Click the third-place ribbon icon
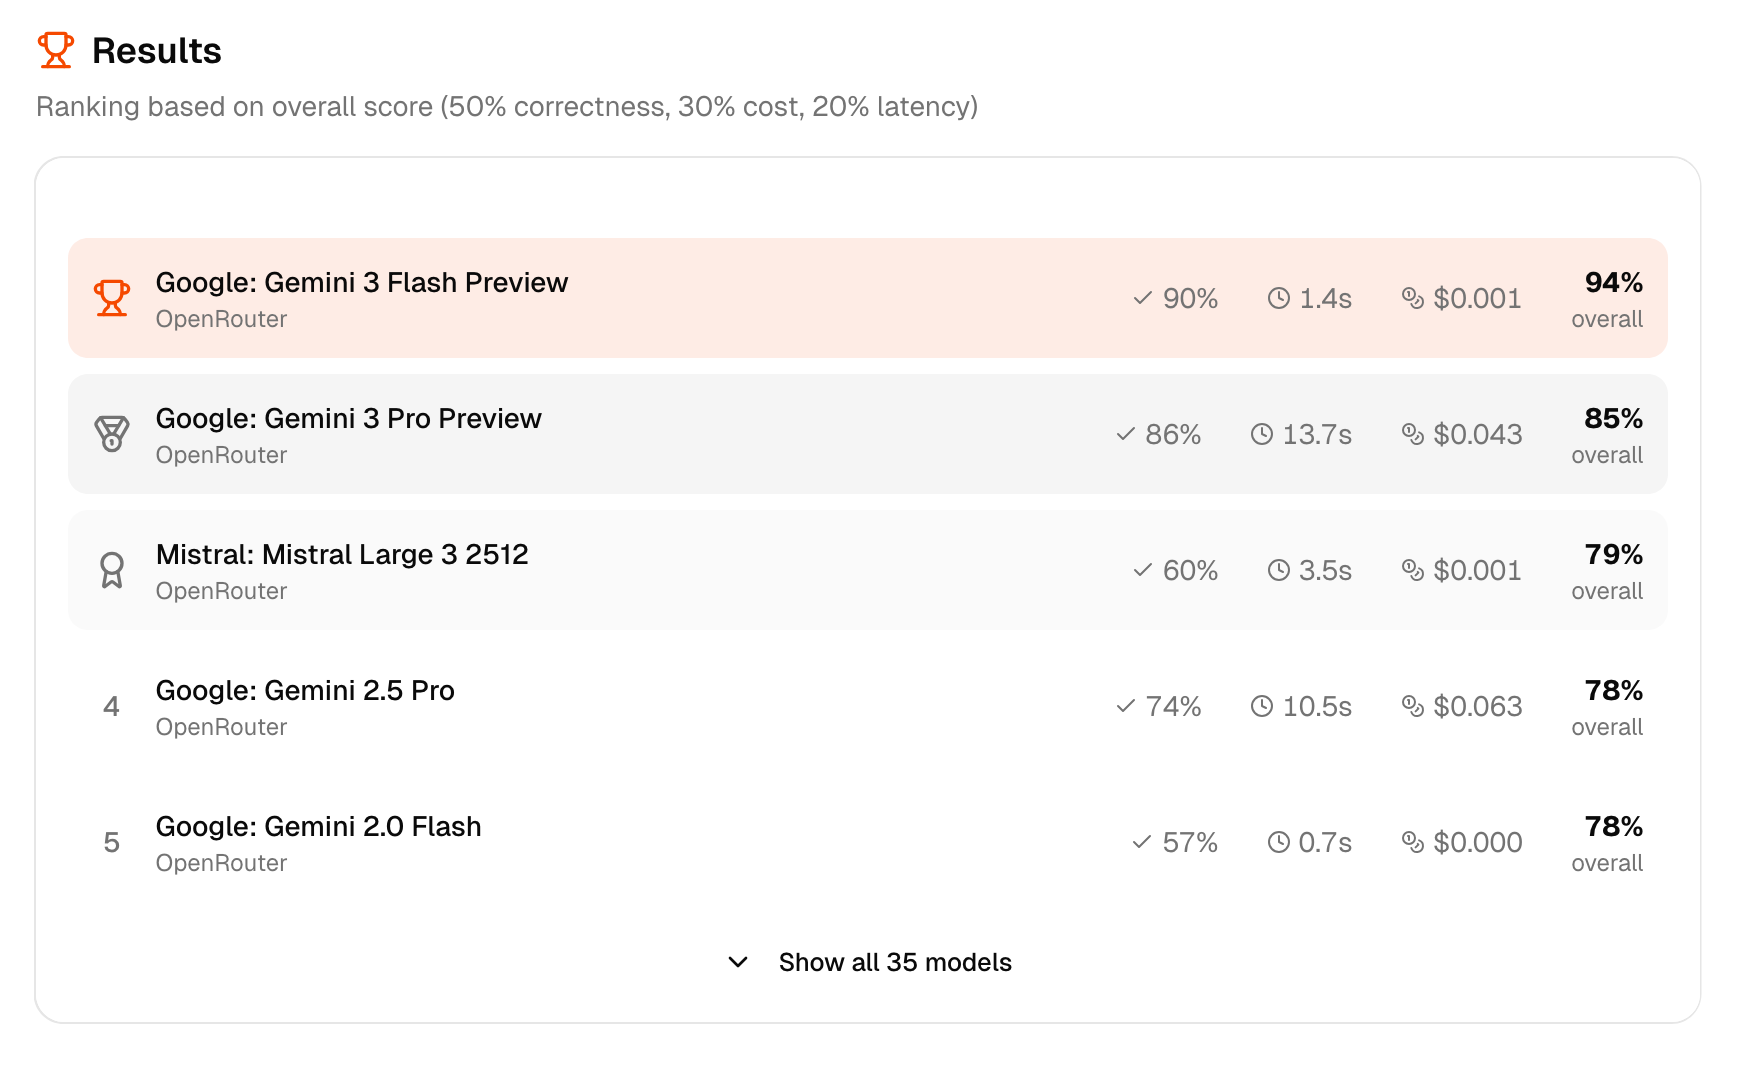The width and height of the screenshot is (1760, 1076). point(112,570)
